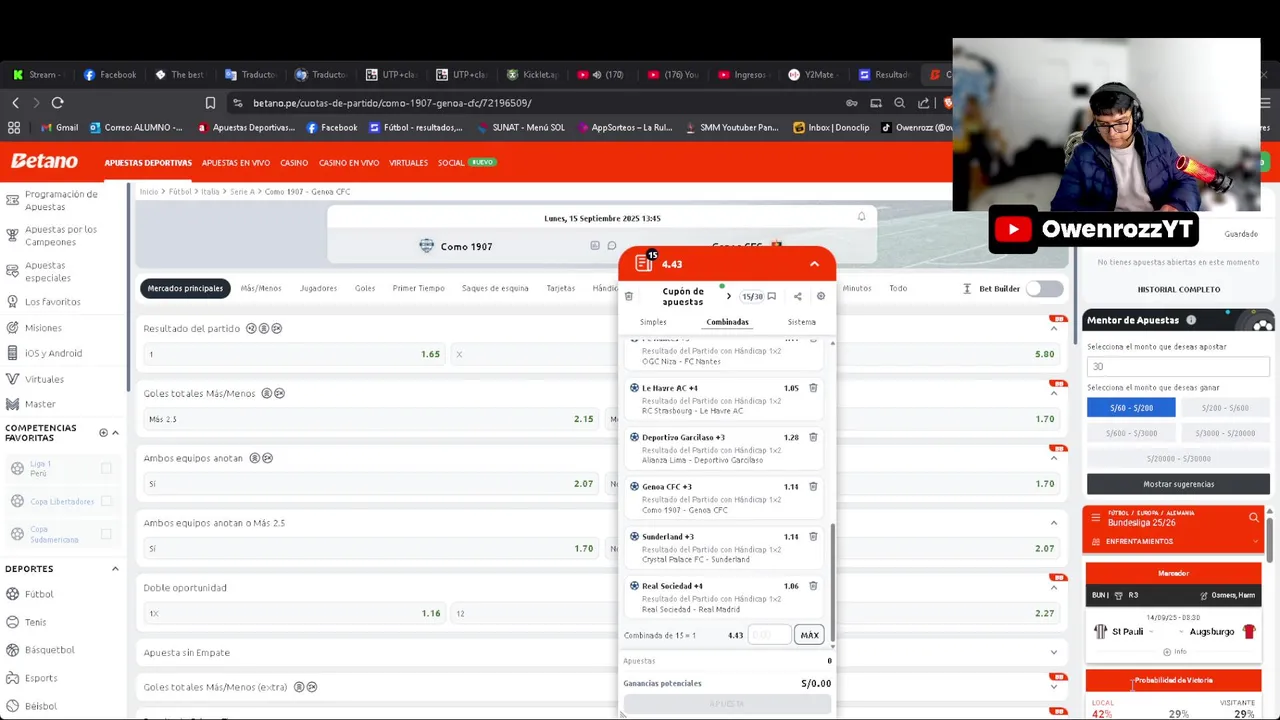Collapse Ambos equipos anotan o Más 2.5
This screenshot has width=1280, height=720.
(1053, 523)
